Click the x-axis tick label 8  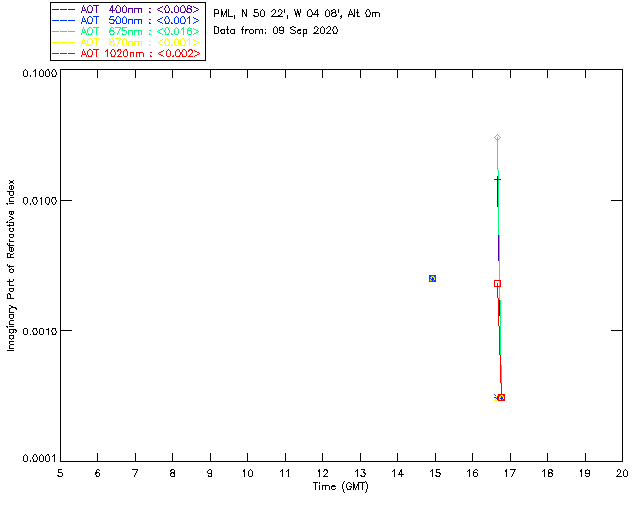pos(173,473)
